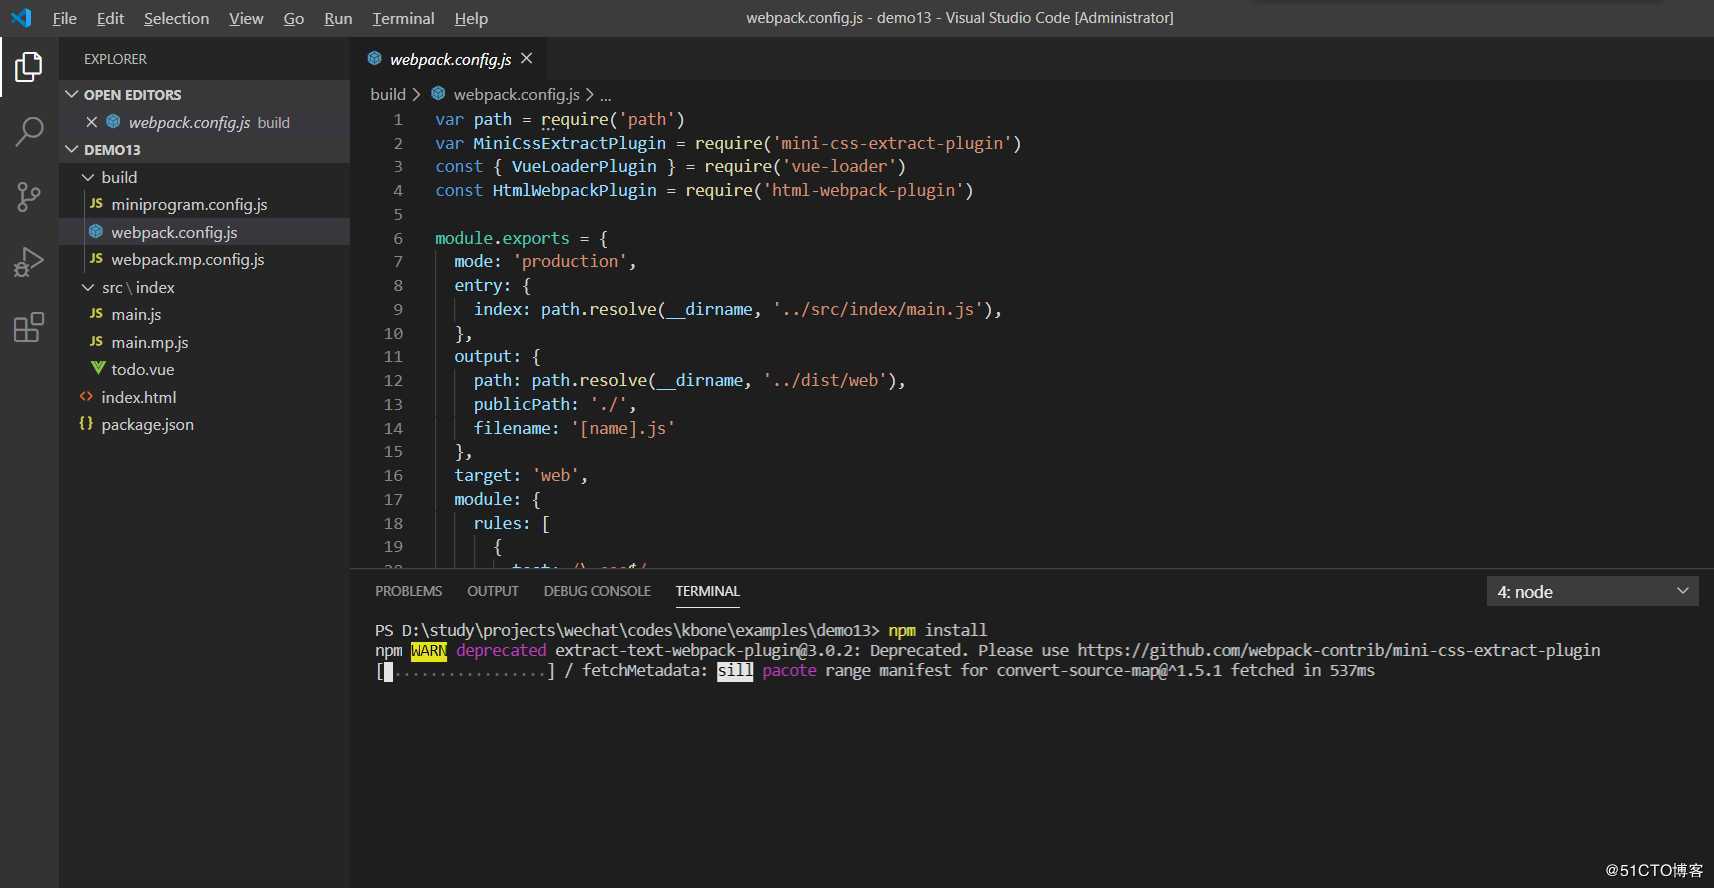1714x888 pixels.
Task: Click the Vue icon beside todo.vue
Action: click(x=97, y=369)
